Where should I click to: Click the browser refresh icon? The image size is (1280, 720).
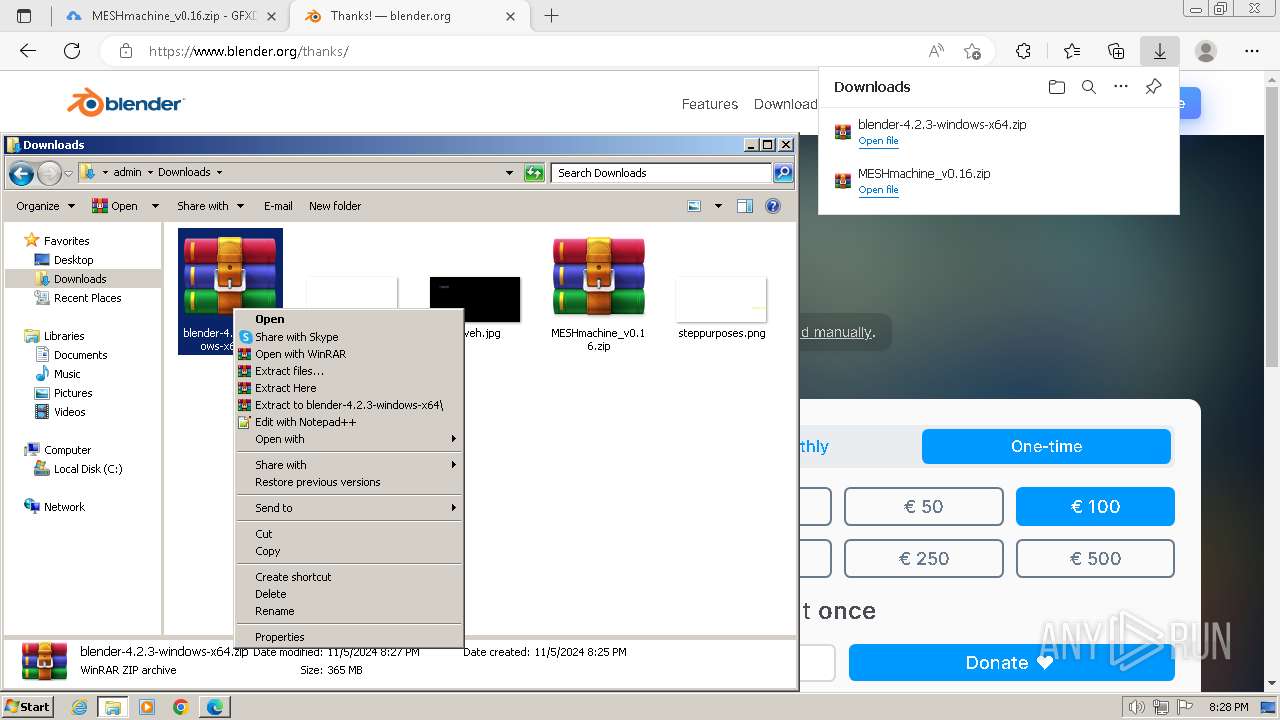coord(72,51)
